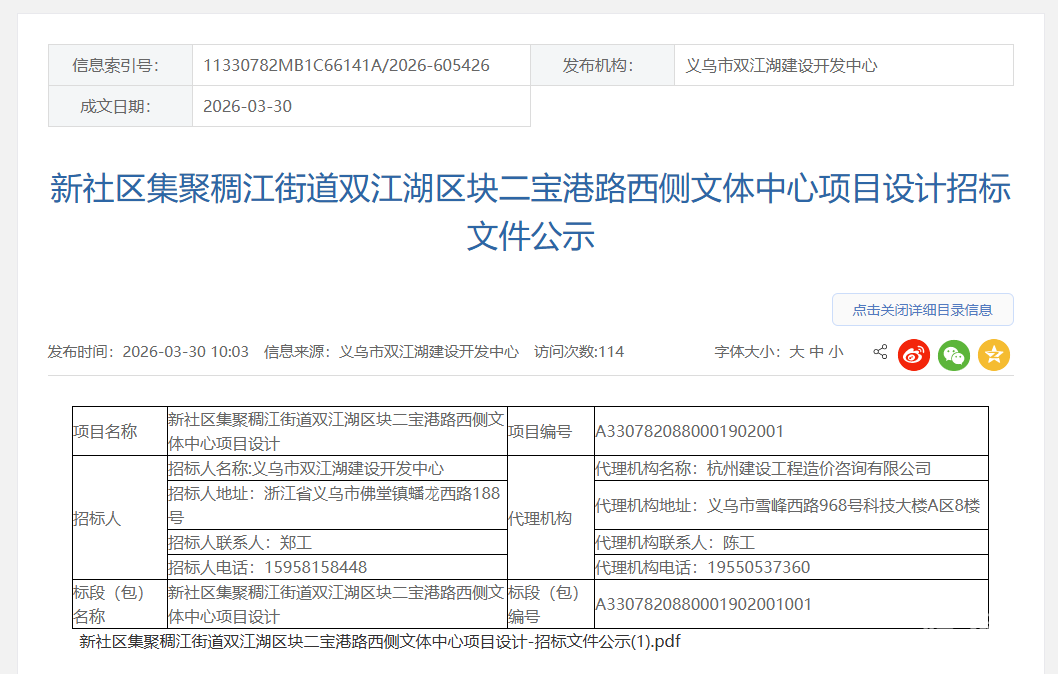Share the page to Weibo
This screenshot has width=1058, height=674.
click(913, 354)
